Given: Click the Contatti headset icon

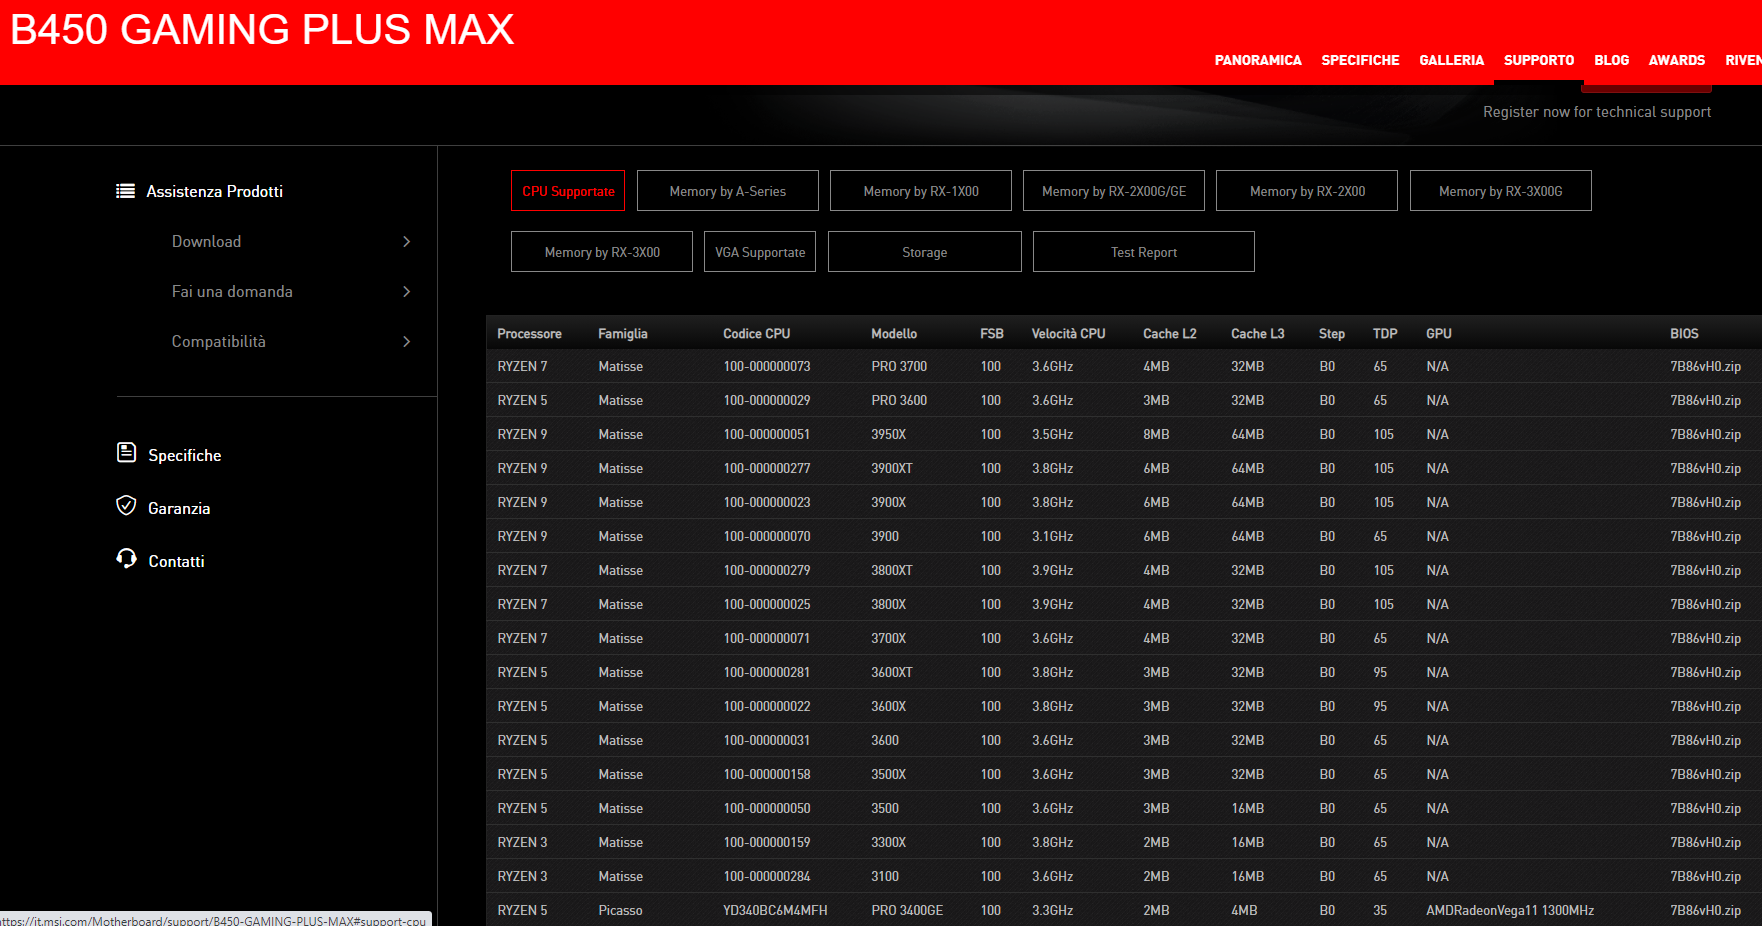Looking at the screenshot, I should 126,559.
